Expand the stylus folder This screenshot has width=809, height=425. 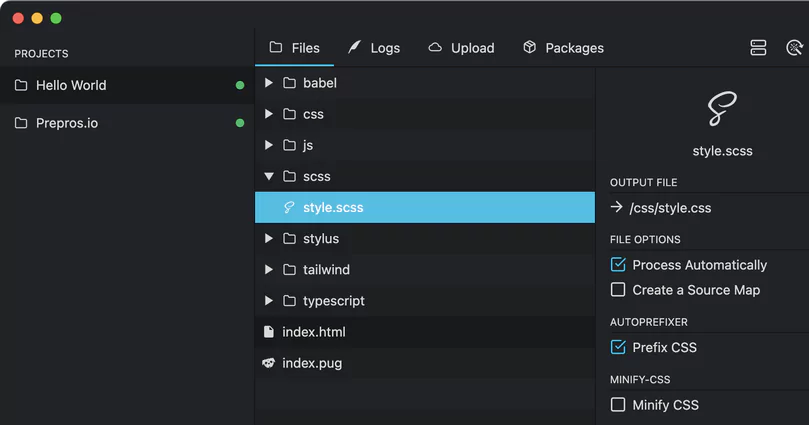pyautogui.click(x=268, y=238)
